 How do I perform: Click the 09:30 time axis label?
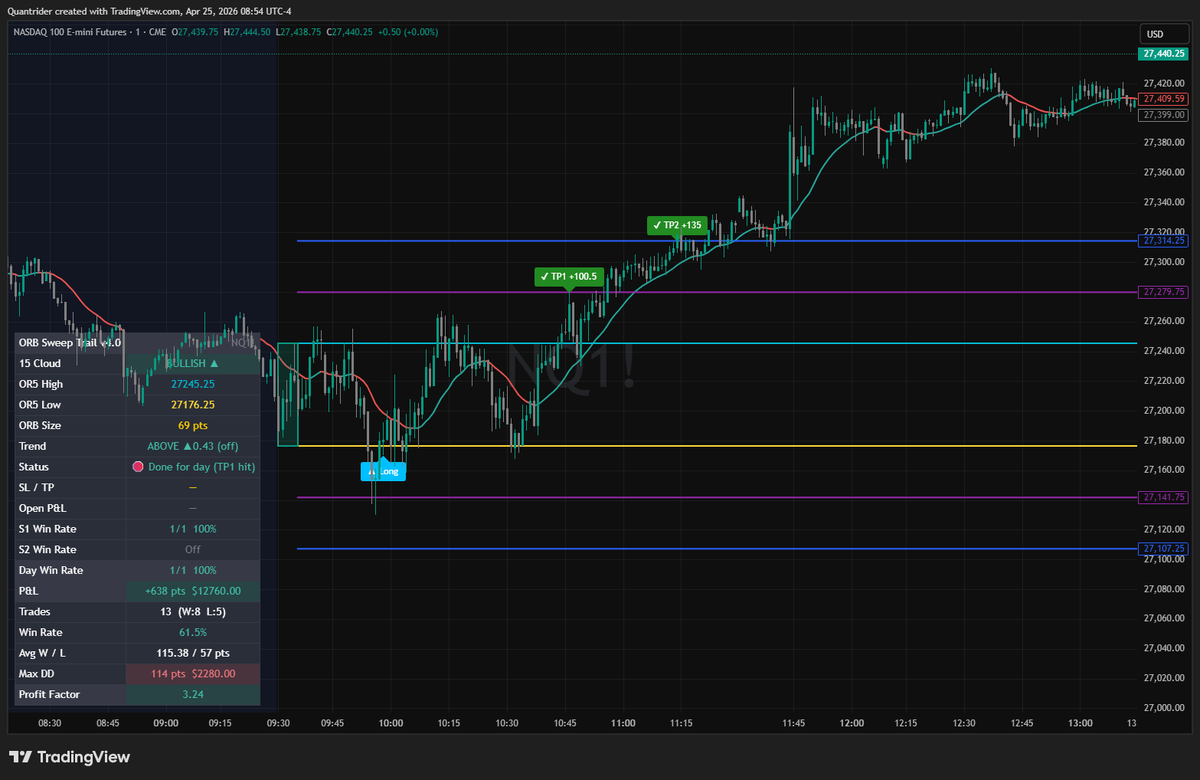coord(279,723)
